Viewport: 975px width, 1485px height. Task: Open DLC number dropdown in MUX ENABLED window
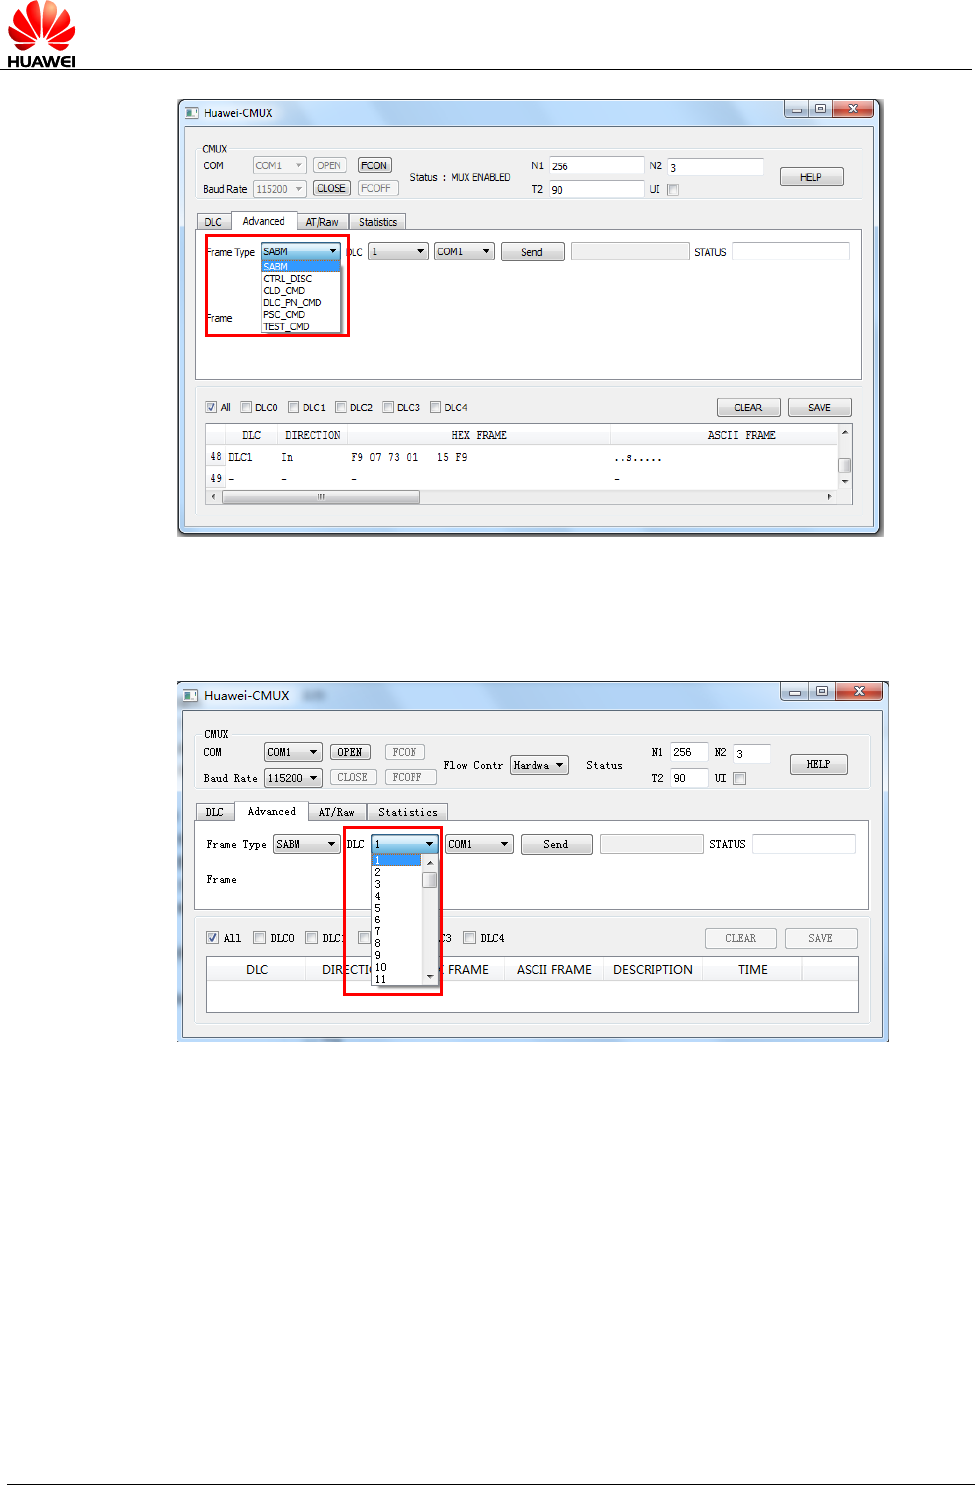[398, 251]
